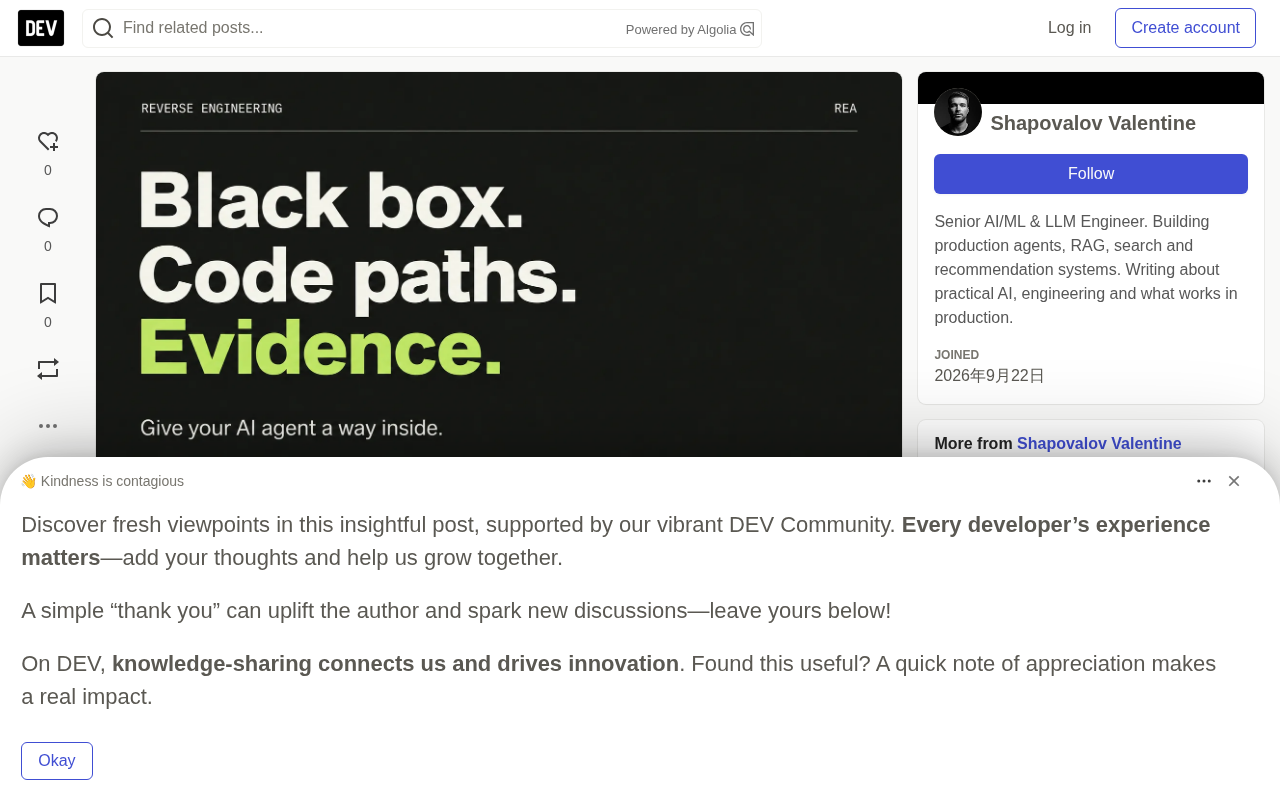Viewport: 1280px width, 800px height.
Task: Add a heart reaction to the post
Action: tap(48, 142)
